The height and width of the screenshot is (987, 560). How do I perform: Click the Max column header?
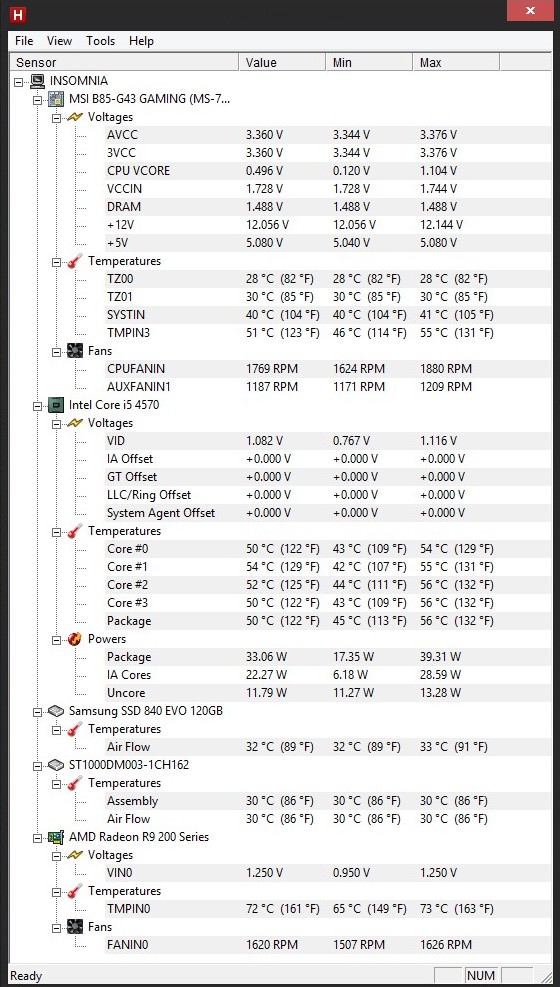point(456,62)
